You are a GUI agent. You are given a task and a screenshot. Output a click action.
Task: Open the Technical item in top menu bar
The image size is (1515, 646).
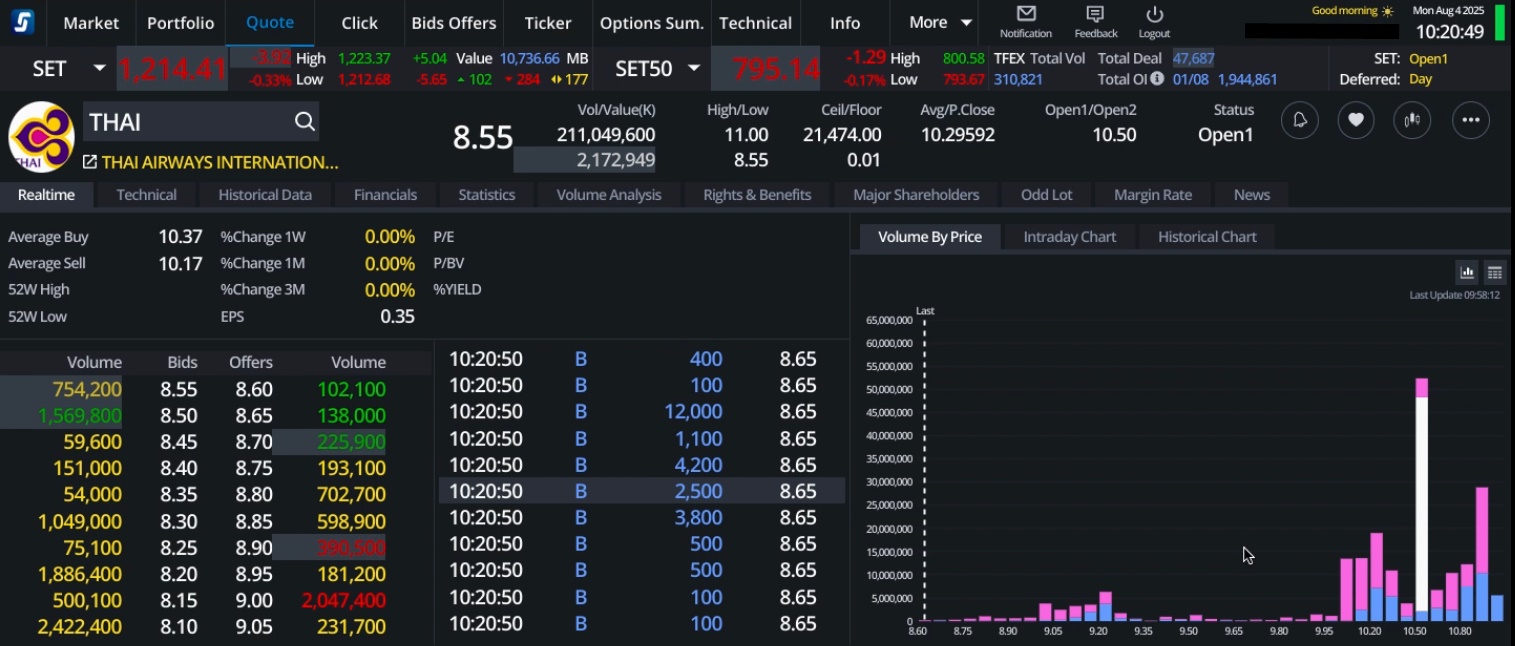pyautogui.click(x=755, y=22)
